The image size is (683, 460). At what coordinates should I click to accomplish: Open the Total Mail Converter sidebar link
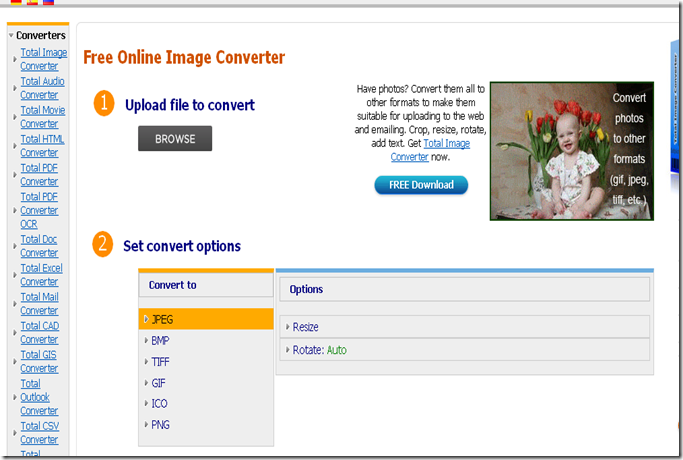pos(39,303)
